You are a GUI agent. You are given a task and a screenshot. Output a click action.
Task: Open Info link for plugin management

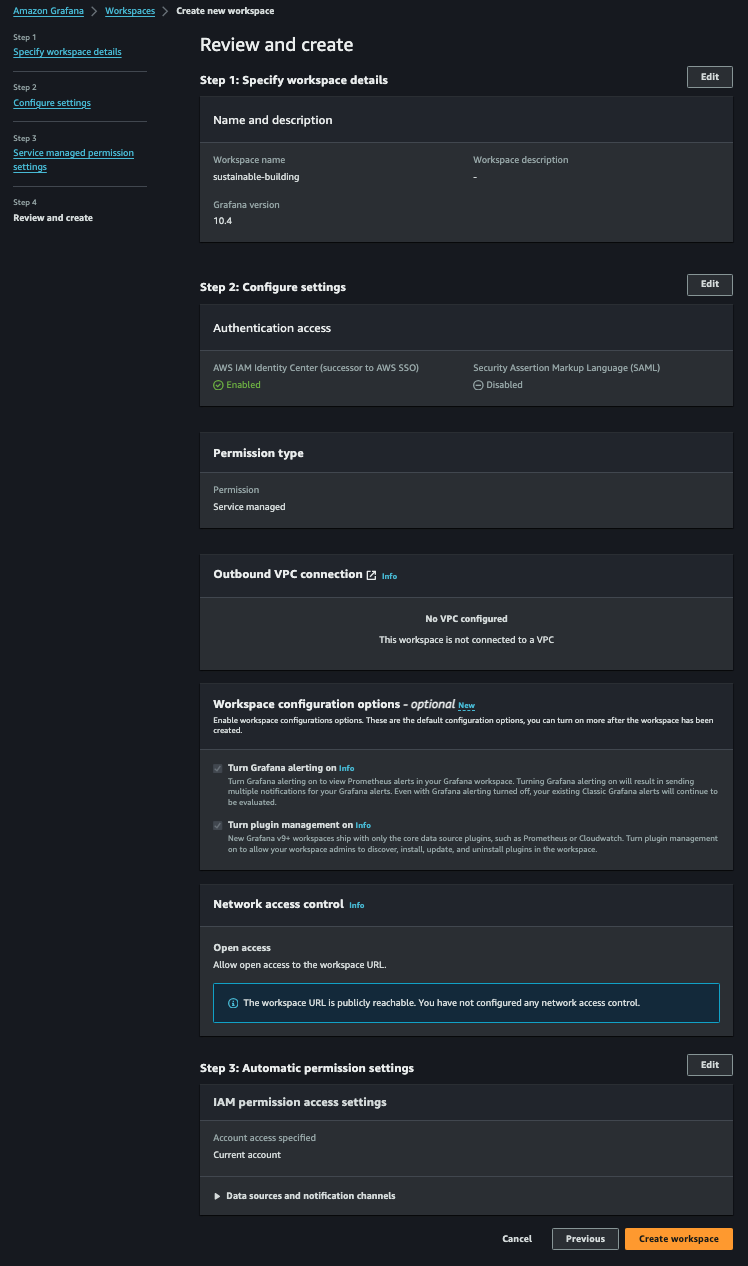pyautogui.click(x=363, y=825)
